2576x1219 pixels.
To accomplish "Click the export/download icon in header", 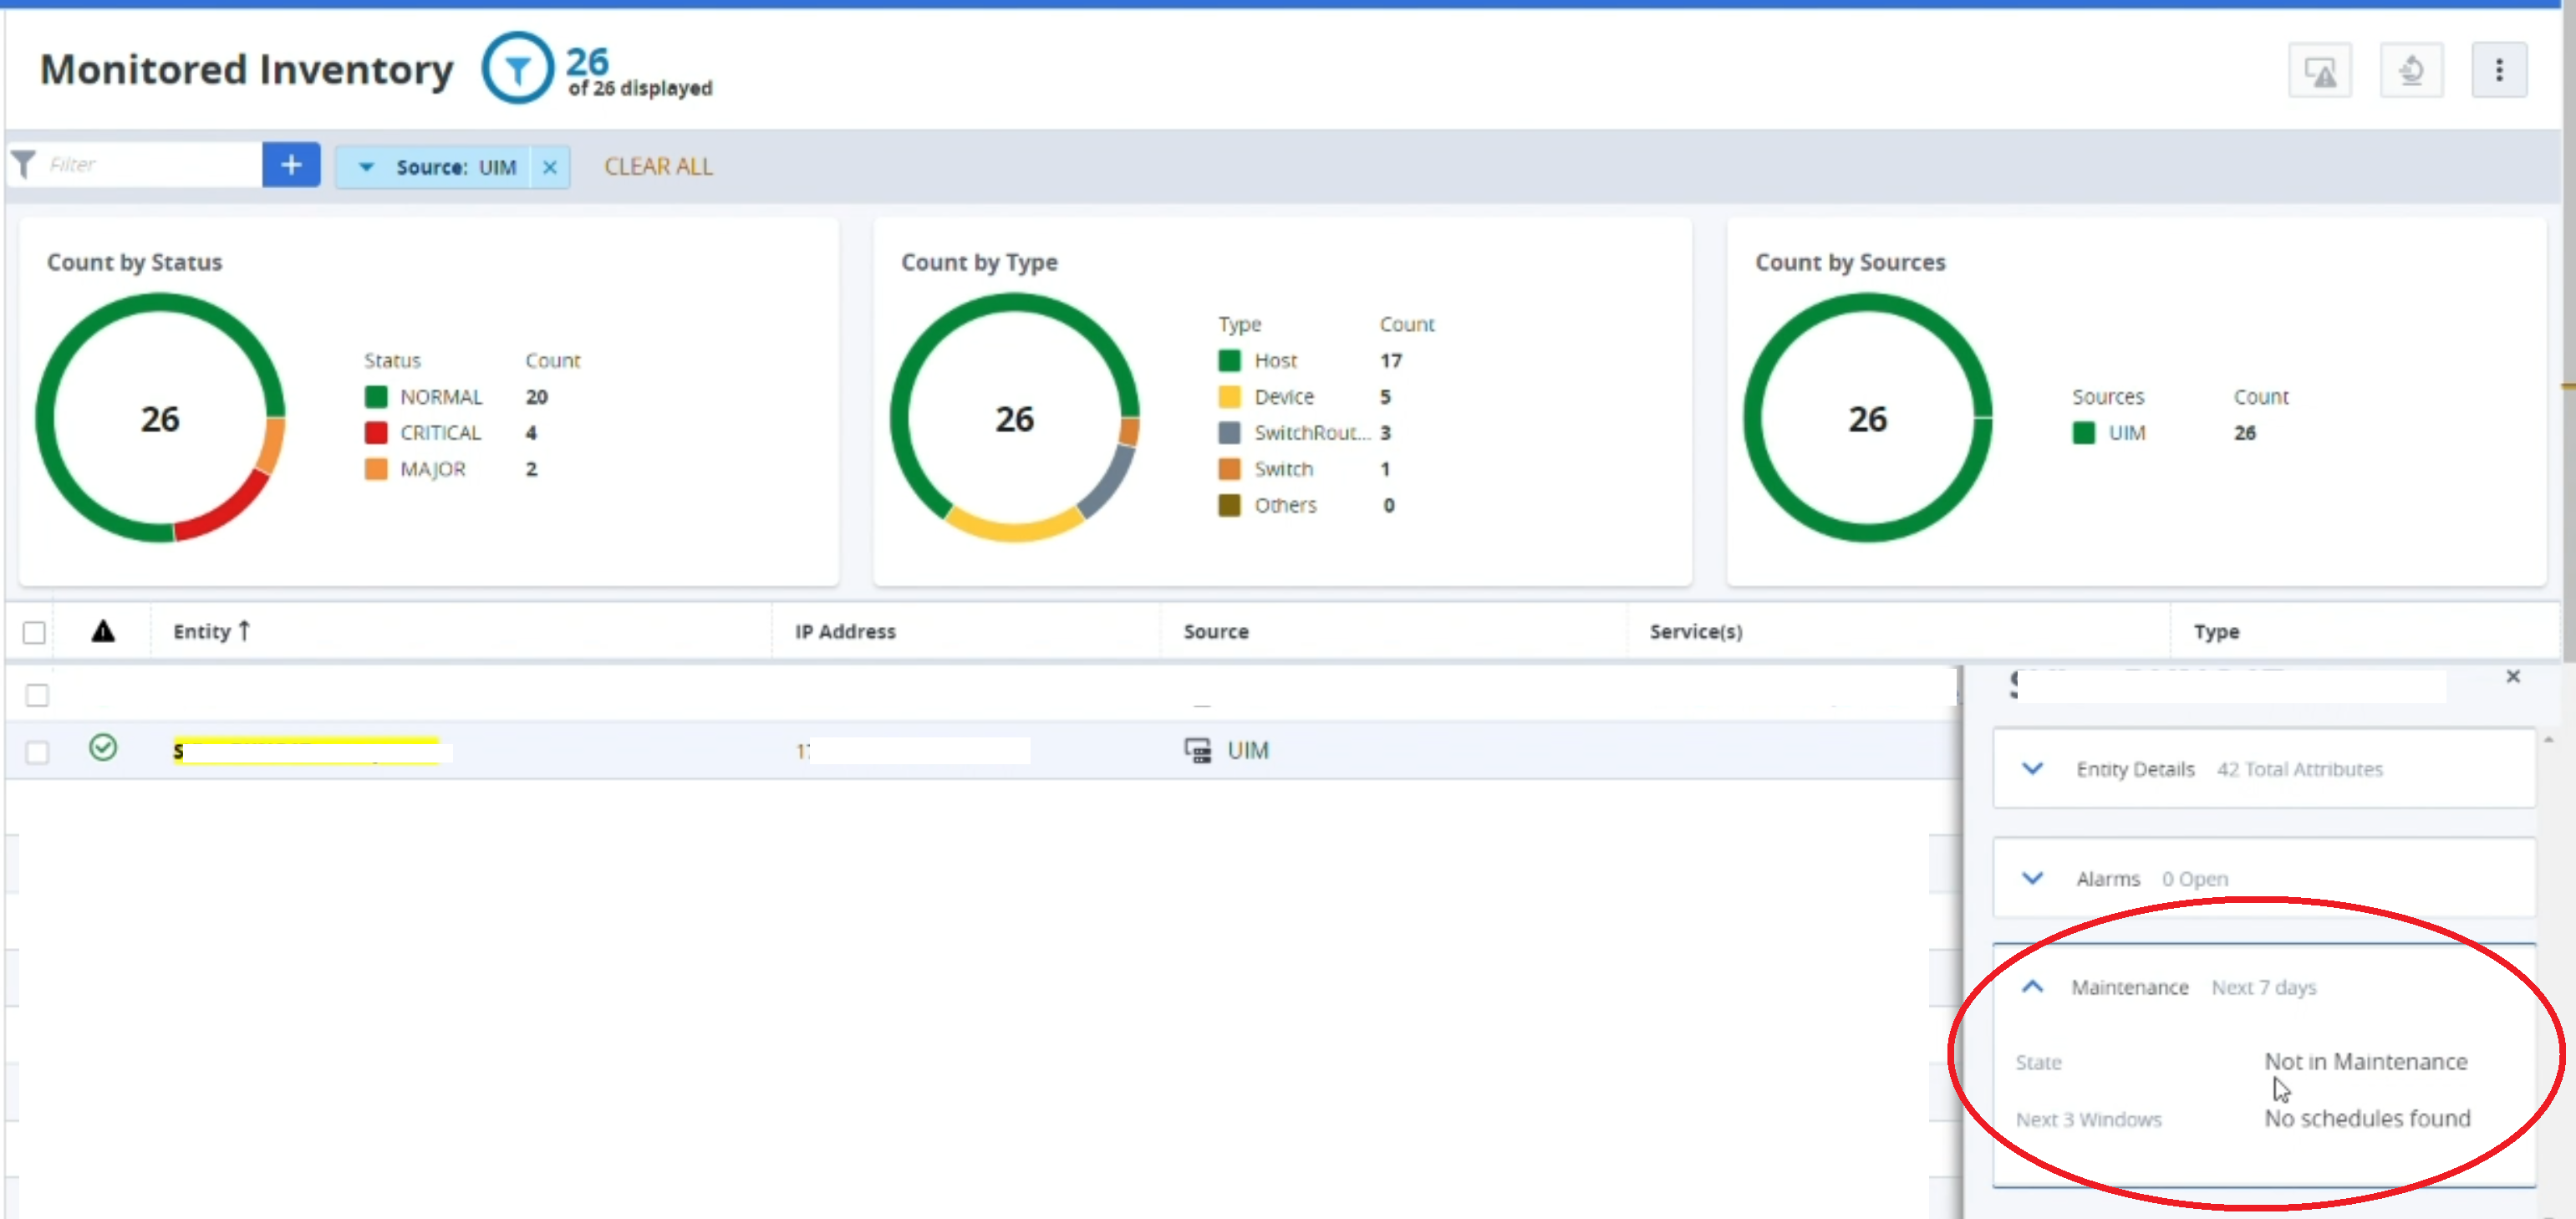I will (x=2411, y=71).
